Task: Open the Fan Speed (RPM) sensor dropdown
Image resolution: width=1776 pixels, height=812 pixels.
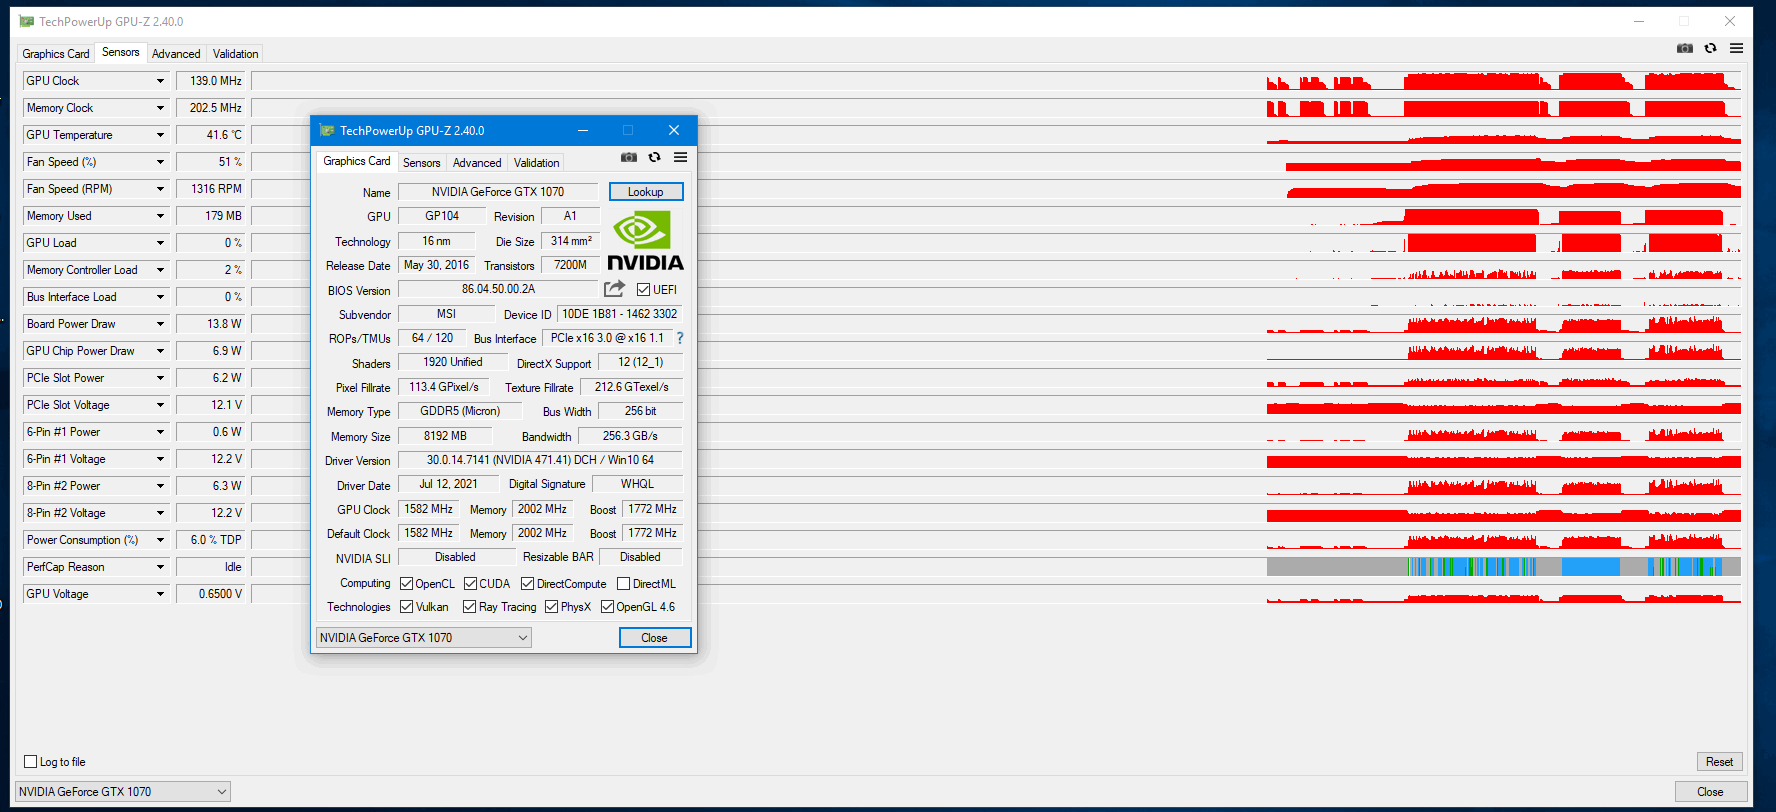Action: tap(160, 189)
